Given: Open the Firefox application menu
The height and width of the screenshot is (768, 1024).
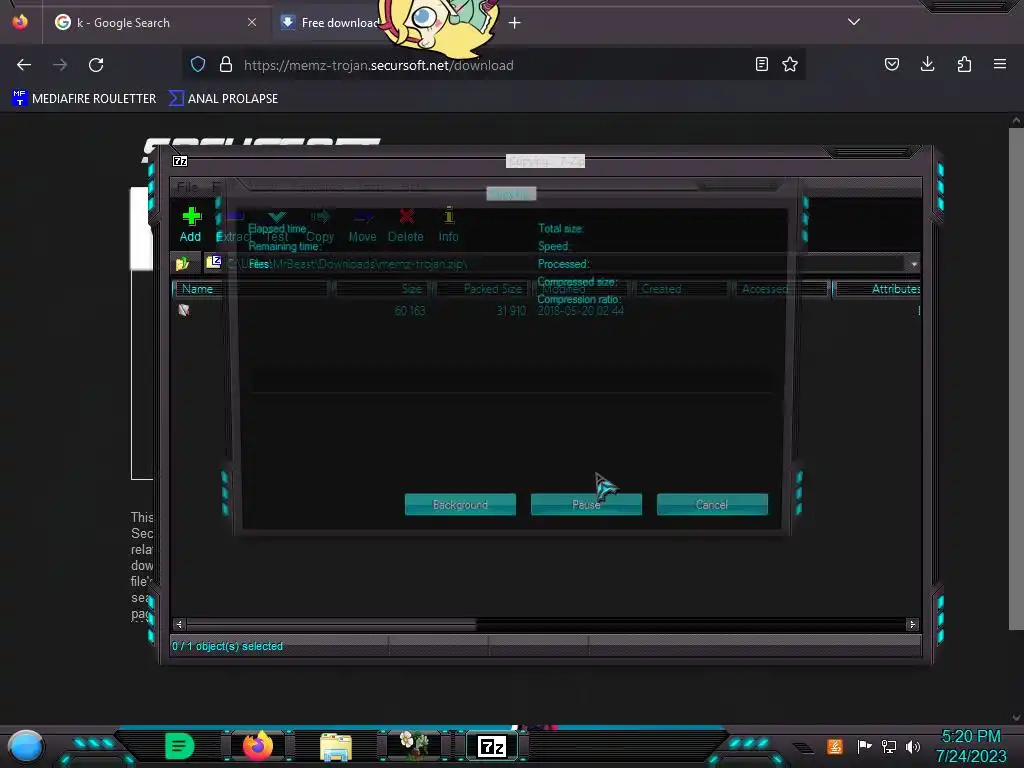Looking at the screenshot, I should (1000, 64).
